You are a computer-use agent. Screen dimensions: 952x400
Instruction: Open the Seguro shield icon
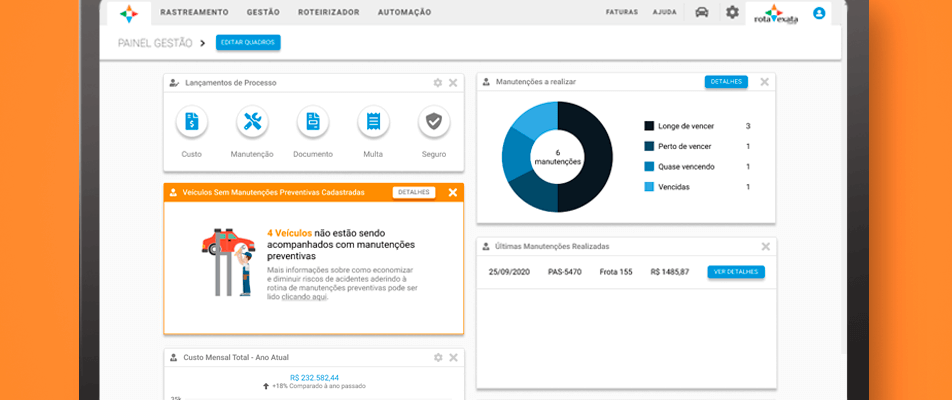point(434,122)
